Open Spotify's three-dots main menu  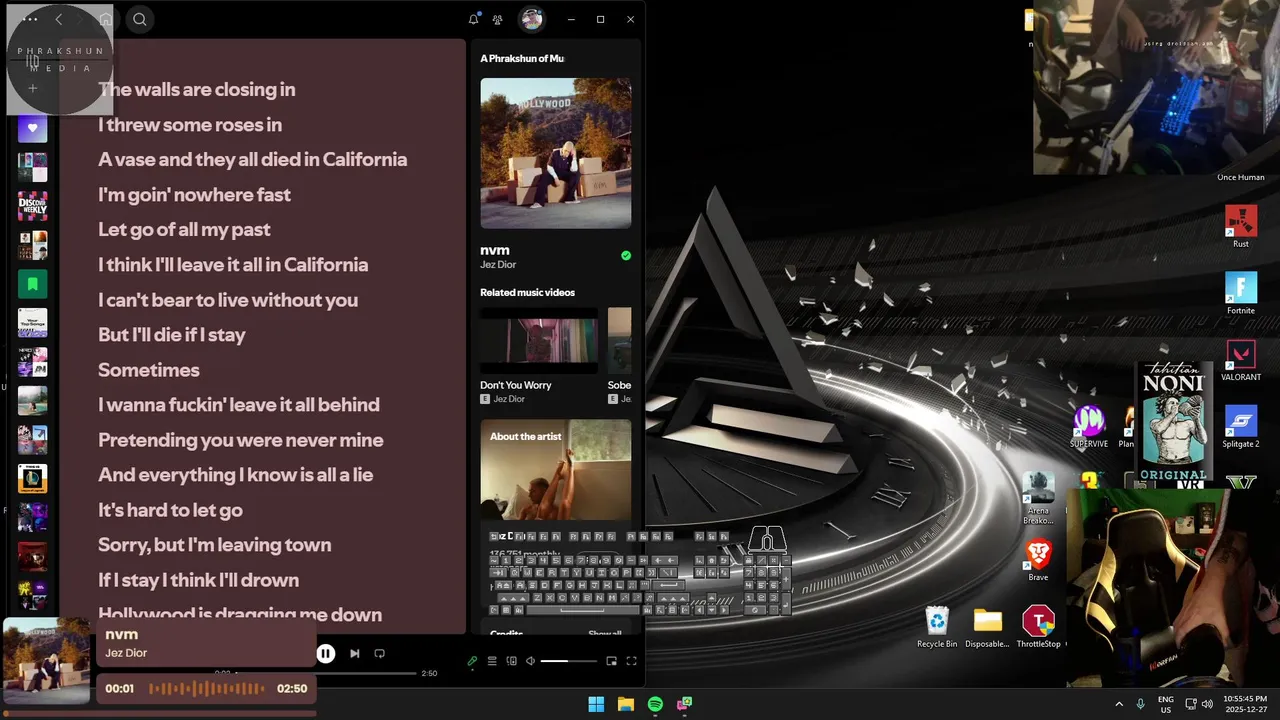coord(30,19)
